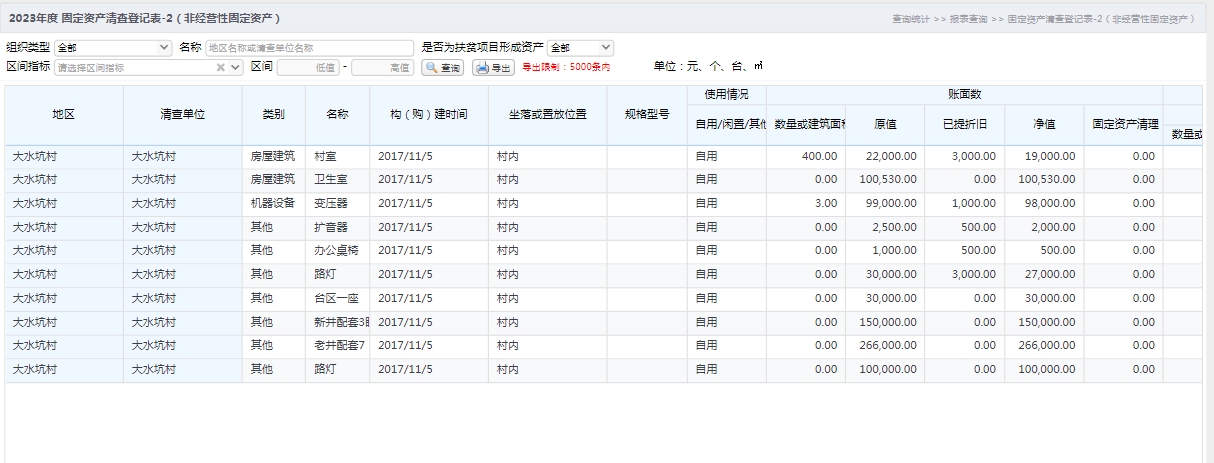Click 房屋建筑 category in the 卫生室 row
Image resolution: width=1214 pixels, height=463 pixels.
(x=274, y=180)
